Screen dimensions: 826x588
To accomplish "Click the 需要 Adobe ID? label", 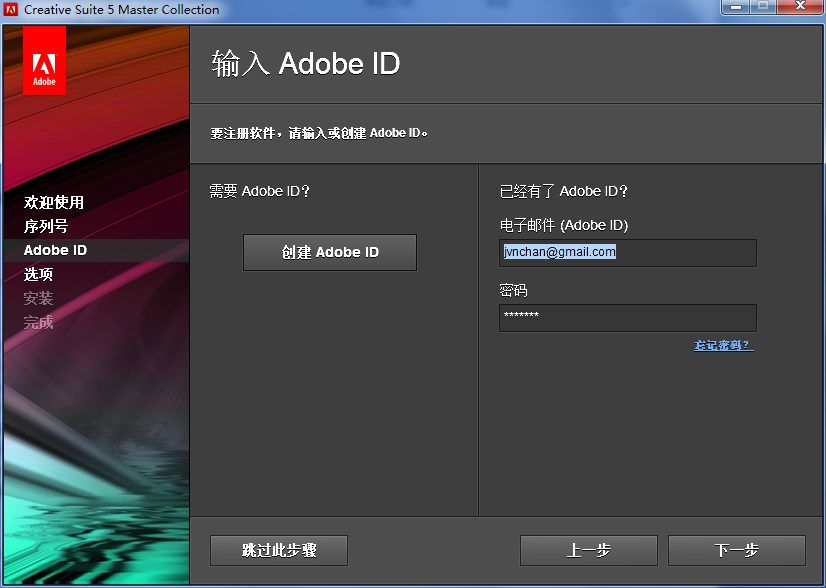I will pyautogui.click(x=260, y=191).
